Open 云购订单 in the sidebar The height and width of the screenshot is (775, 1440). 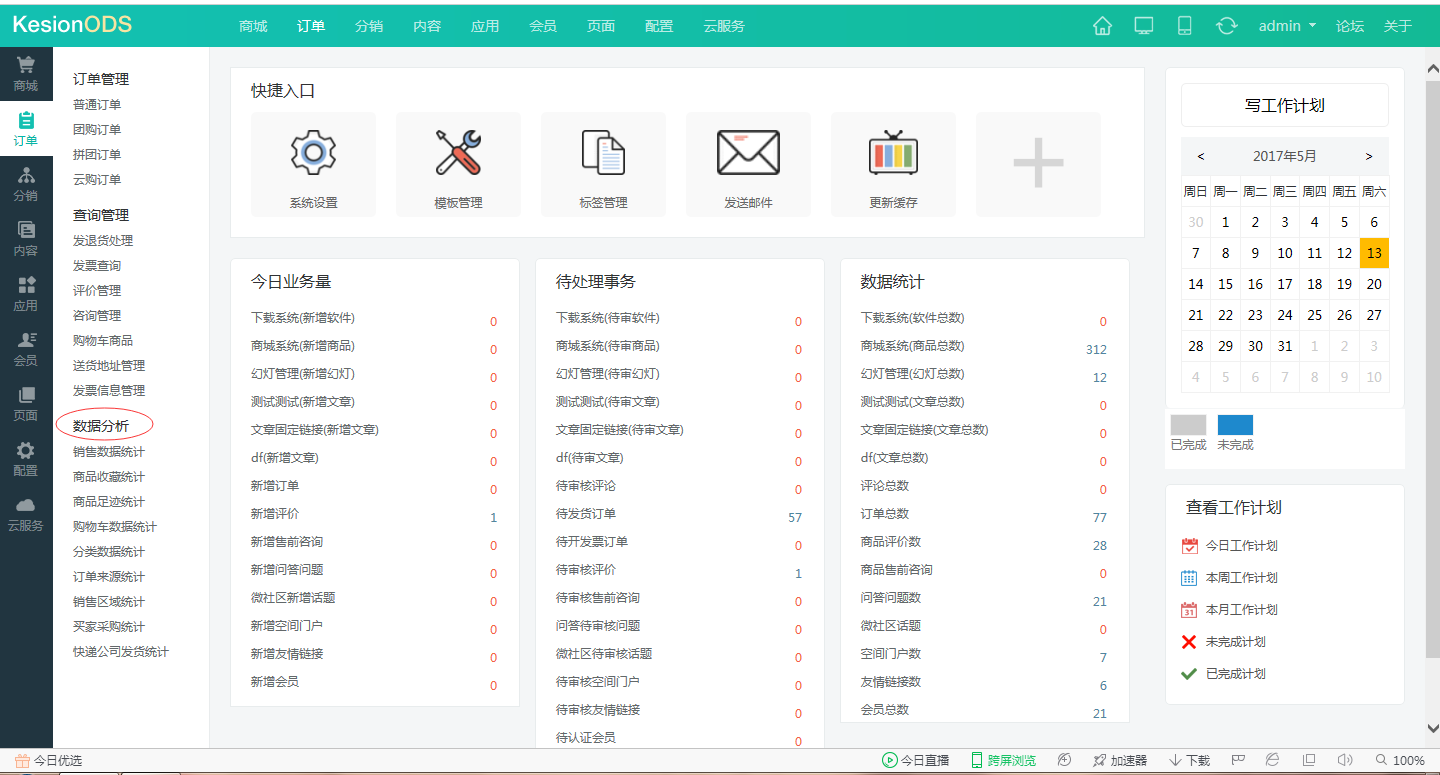click(x=97, y=180)
